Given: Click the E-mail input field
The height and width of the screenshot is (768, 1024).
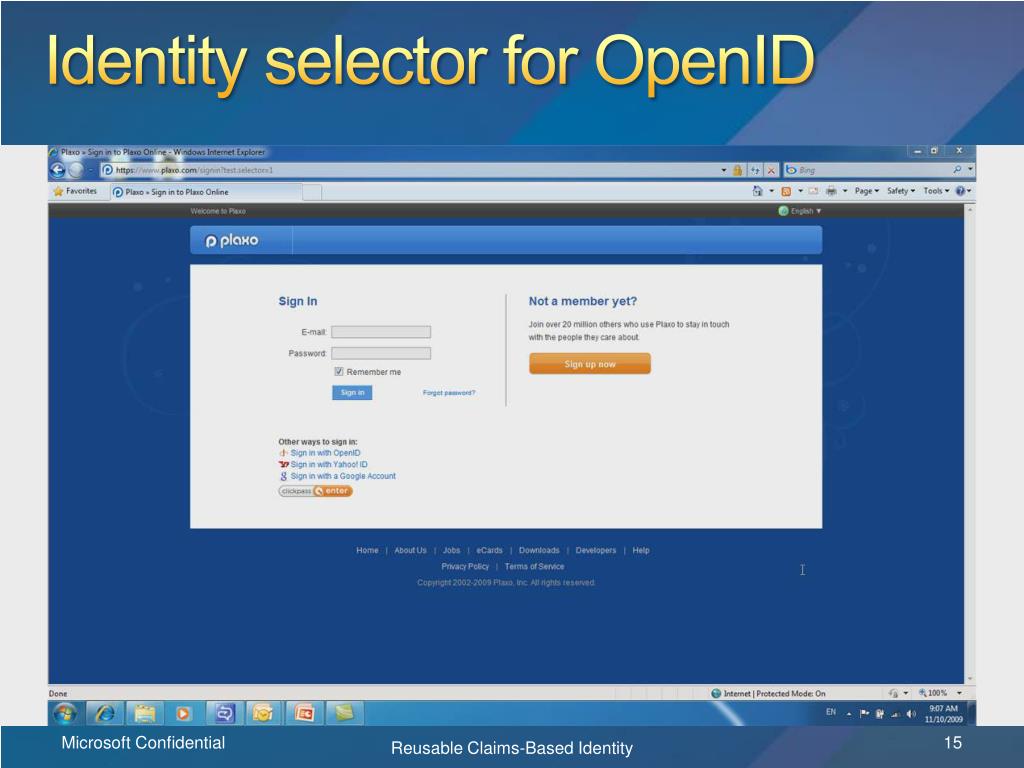Looking at the screenshot, I should (381, 332).
